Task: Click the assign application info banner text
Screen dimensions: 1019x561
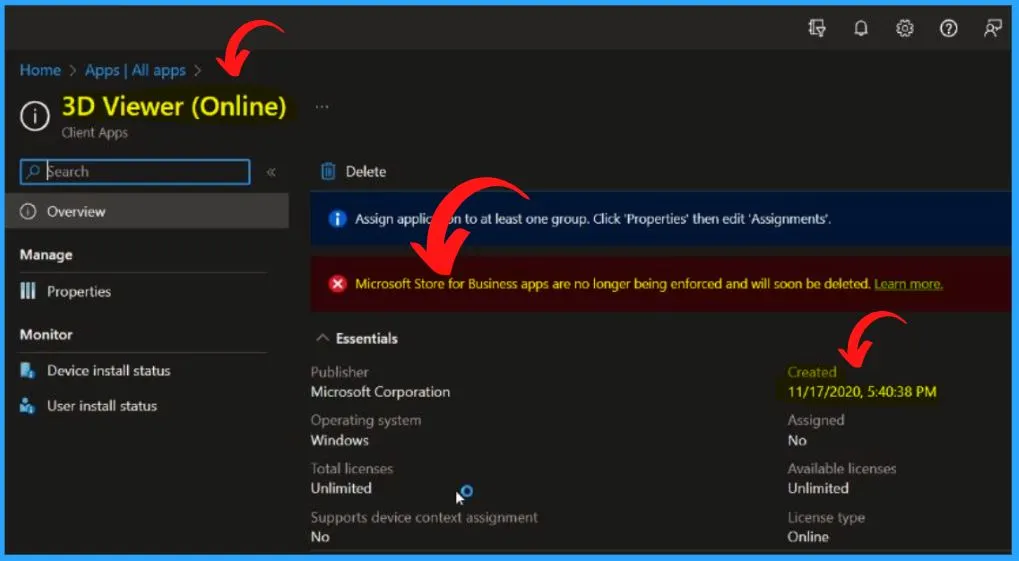Action: (x=593, y=219)
